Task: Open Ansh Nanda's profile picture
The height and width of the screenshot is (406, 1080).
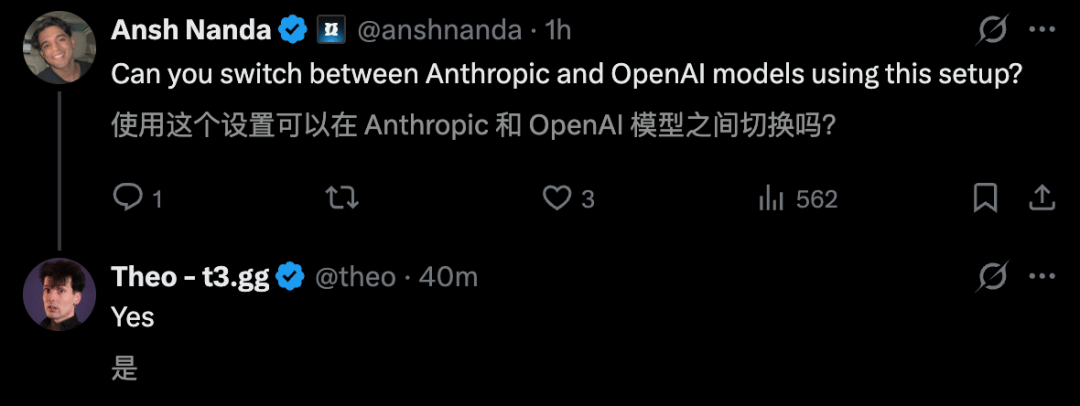Action: (59, 48)
